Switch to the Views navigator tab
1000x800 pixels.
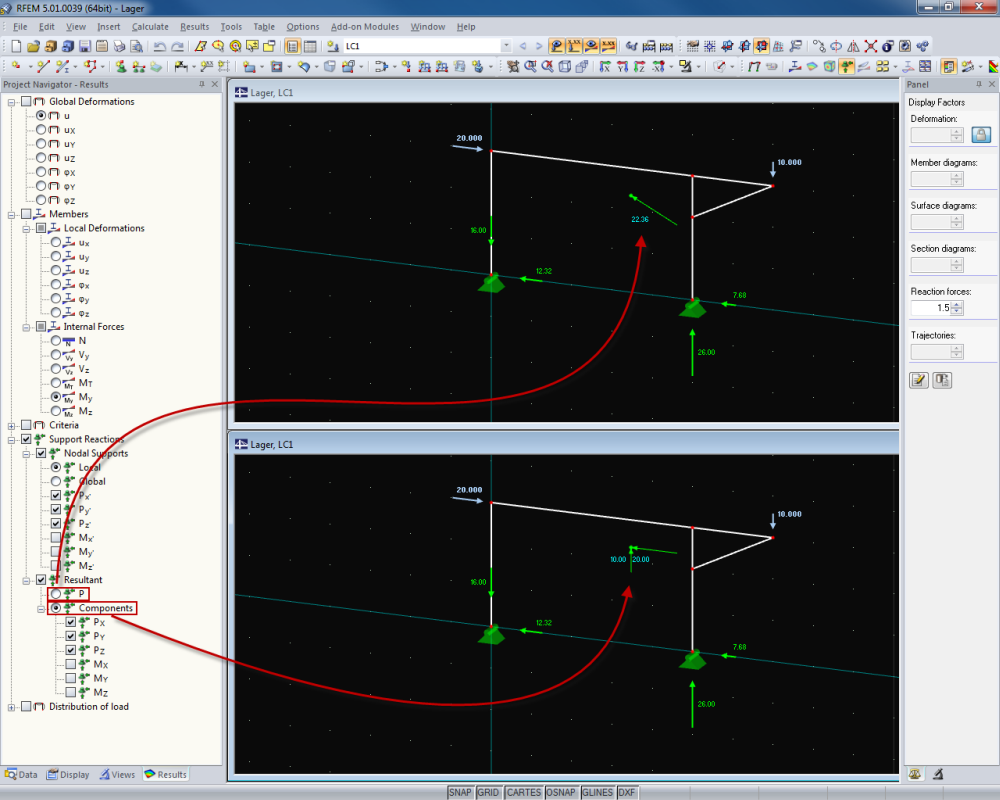point(117,774)
